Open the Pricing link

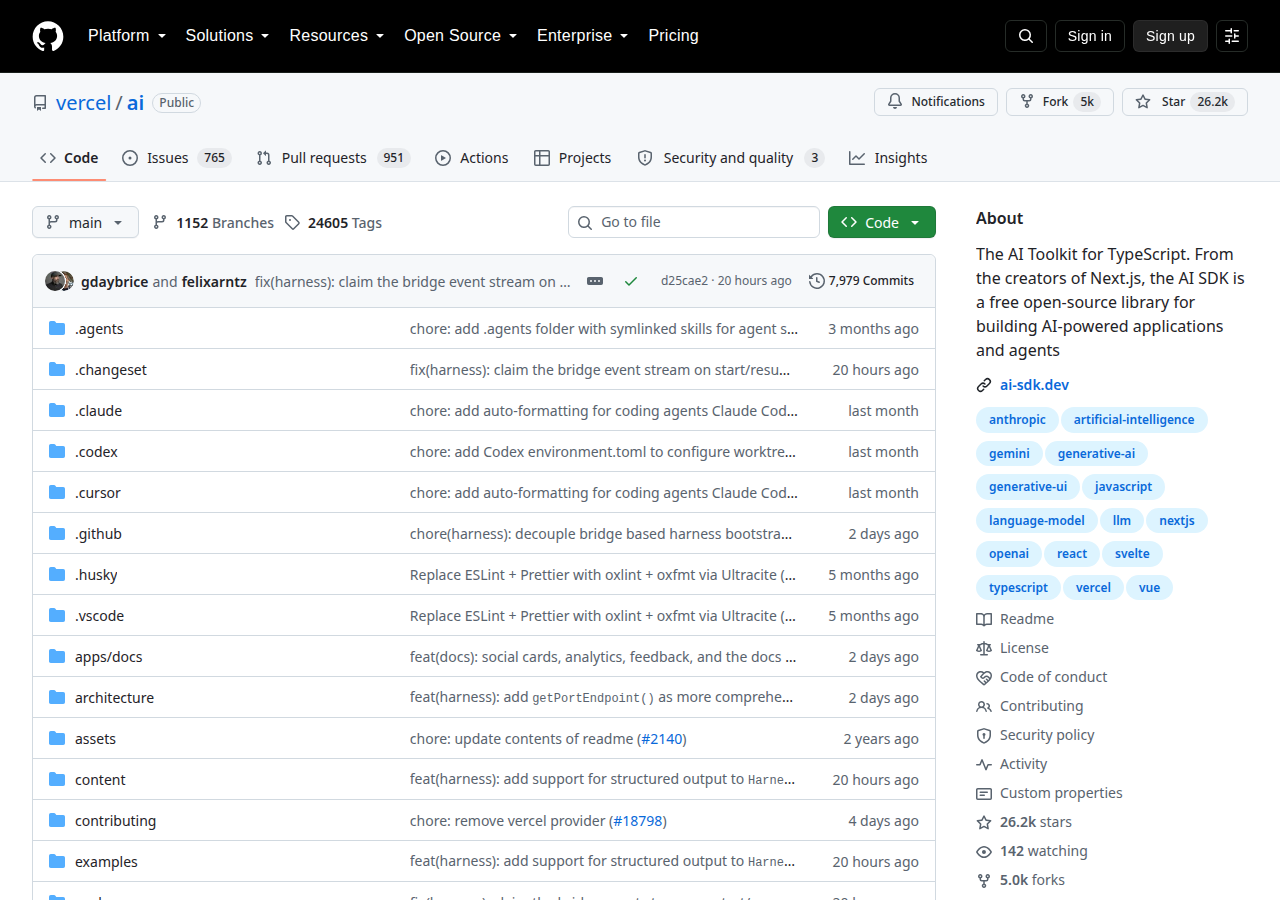pyautogui.click(x=673, y=36)
